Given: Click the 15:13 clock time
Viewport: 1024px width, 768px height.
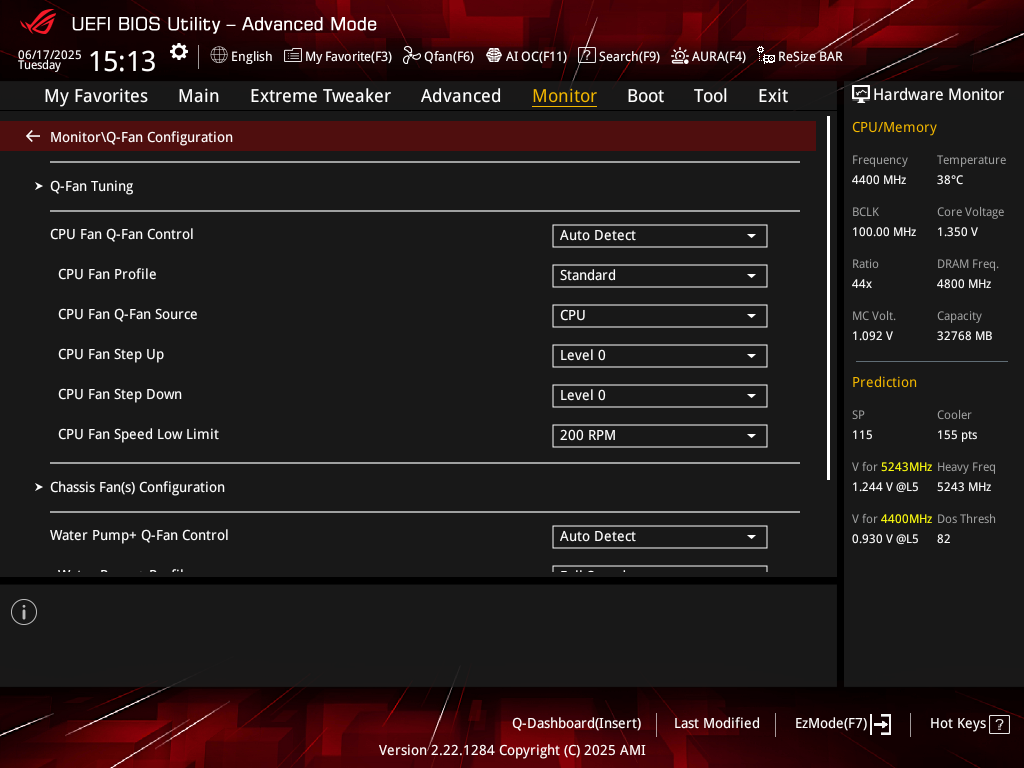Looking at the screenshot, I should tap(122, 61).
